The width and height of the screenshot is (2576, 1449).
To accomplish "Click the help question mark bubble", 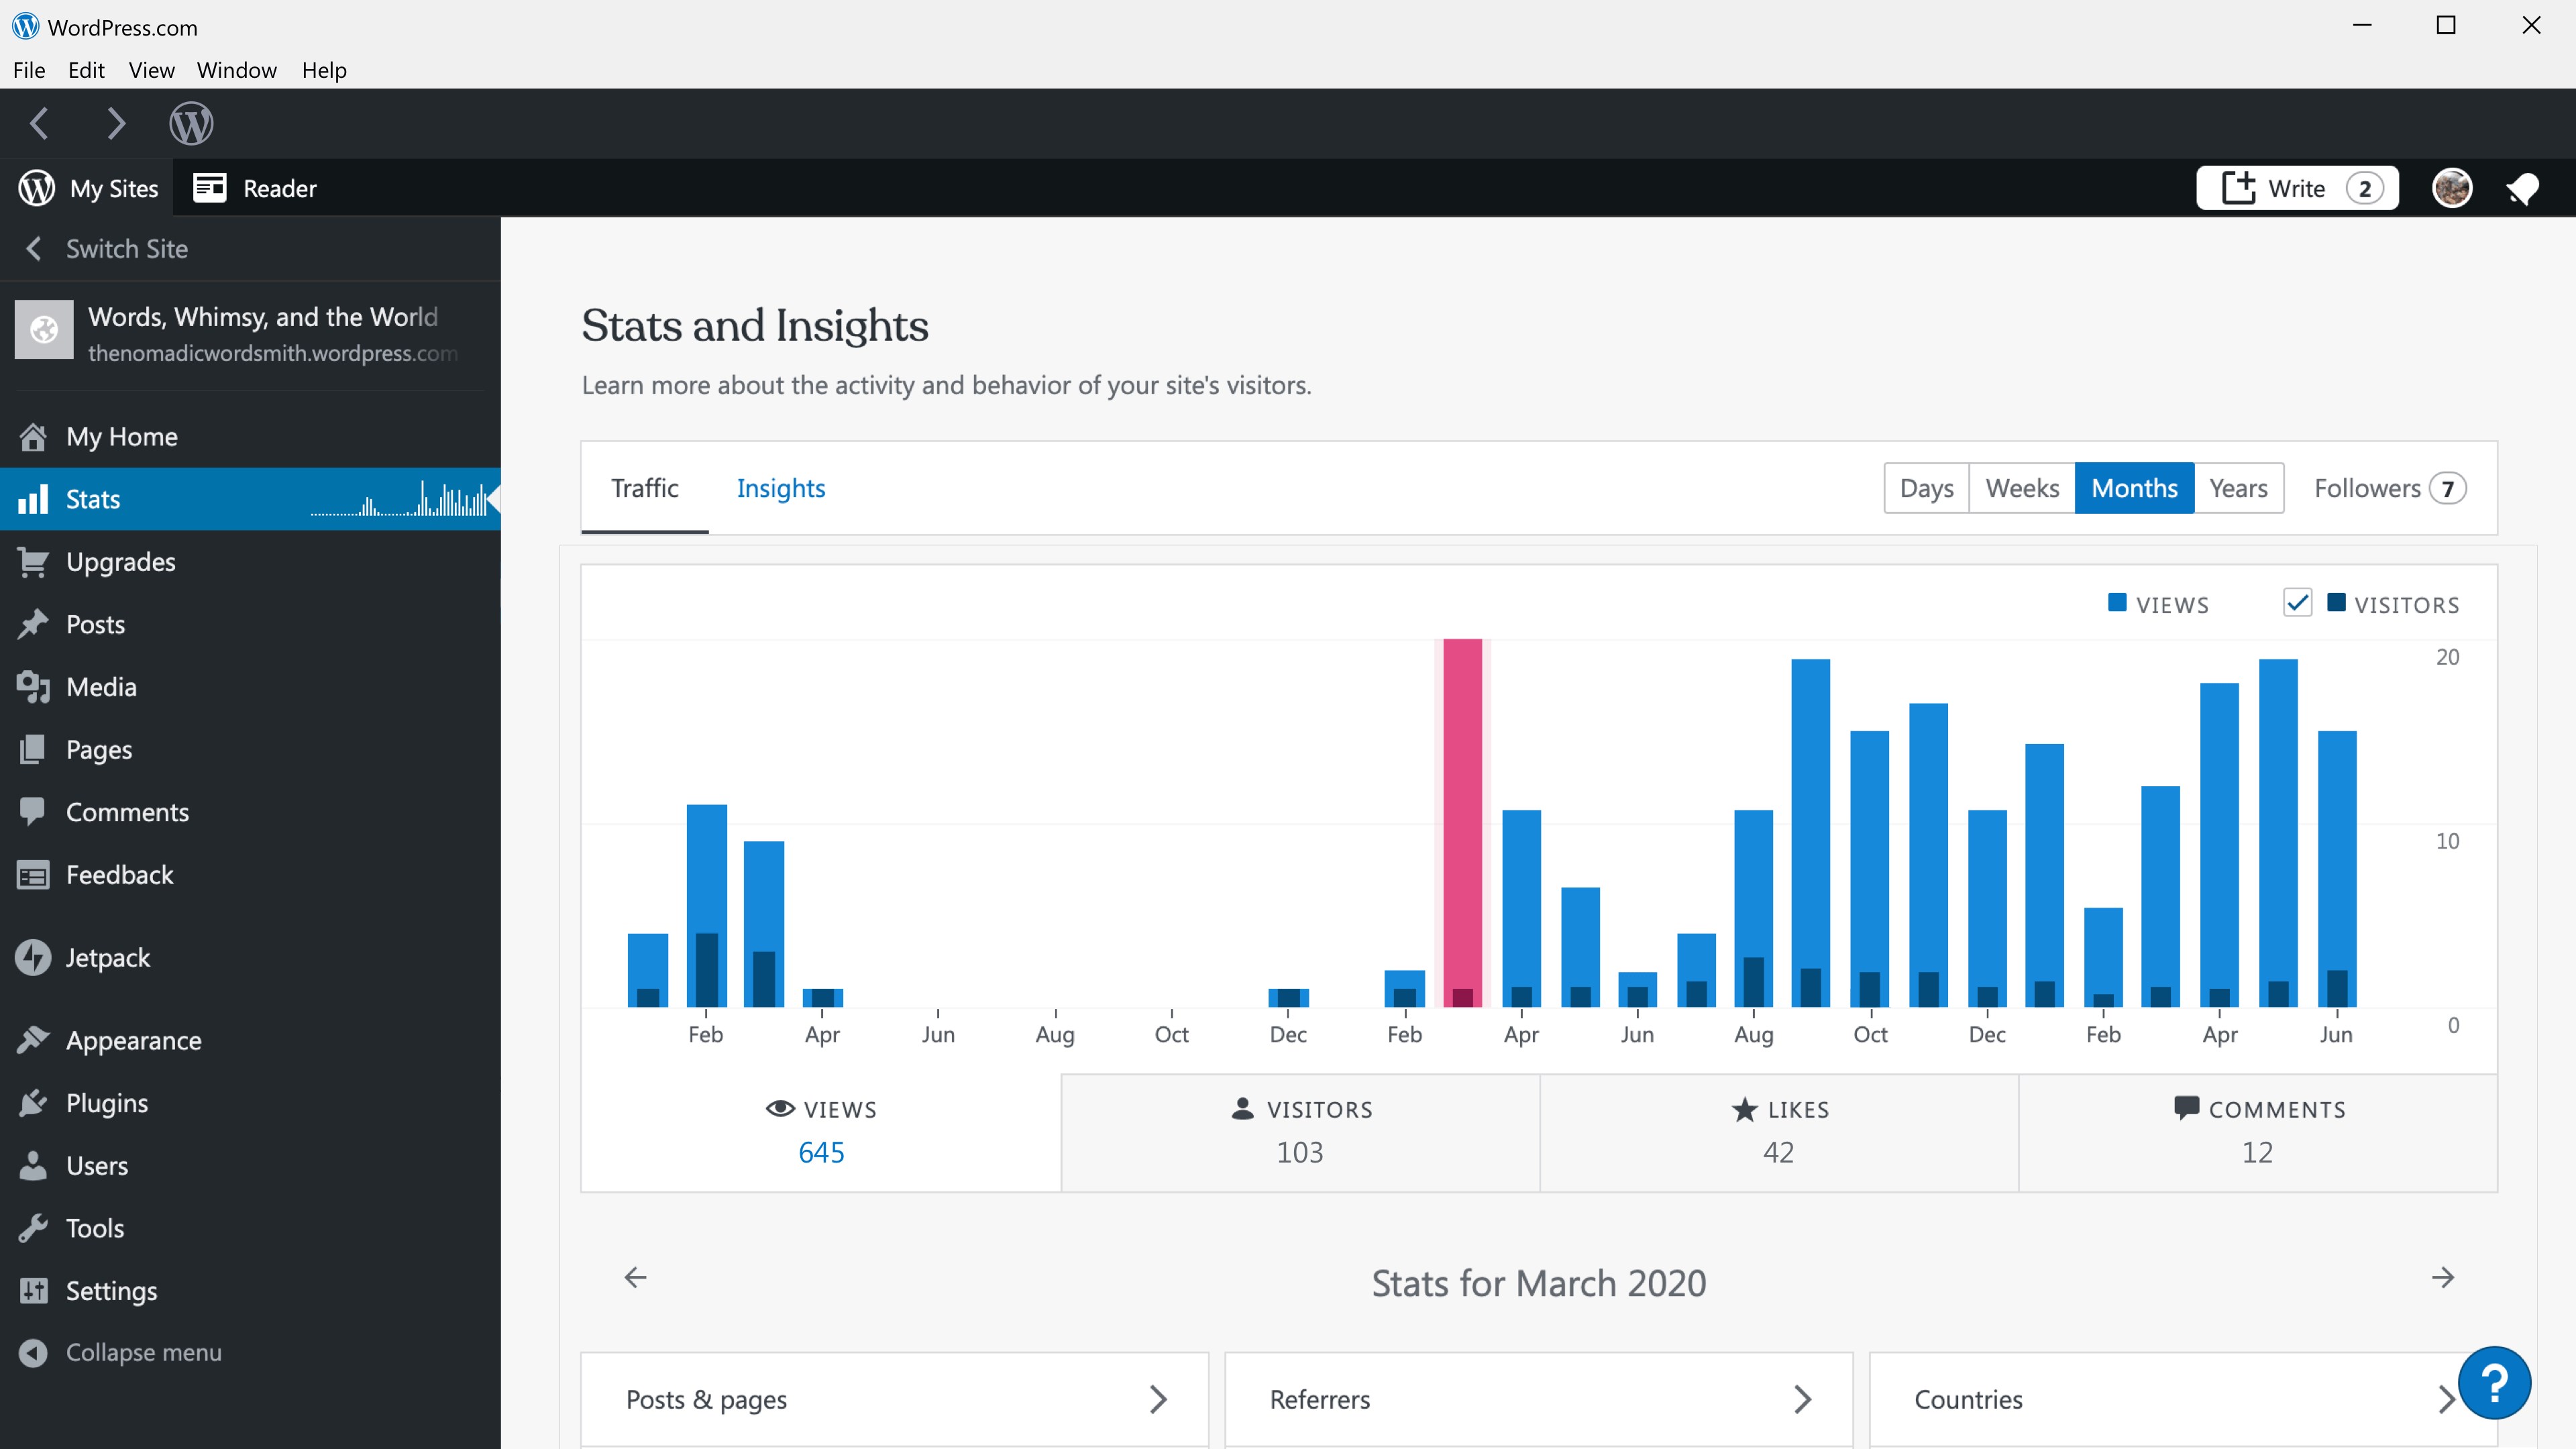I will pyautogui.click(x=2496, y=1382).
